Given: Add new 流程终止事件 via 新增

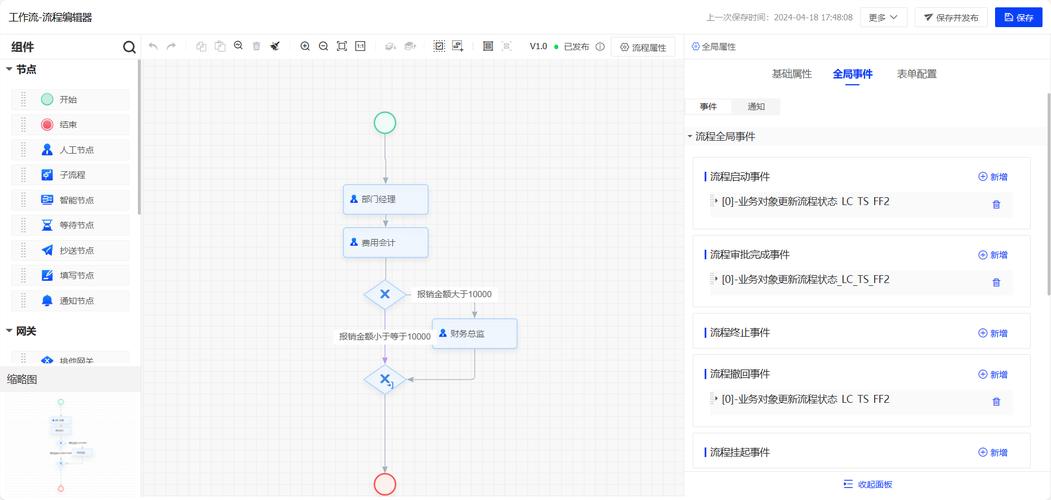Looking at the screenshot, I should 993,333.
